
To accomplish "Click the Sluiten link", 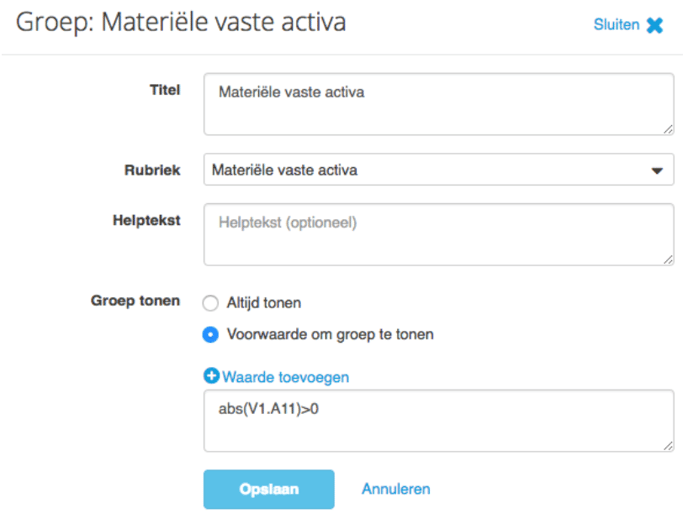I will (616, 25).
